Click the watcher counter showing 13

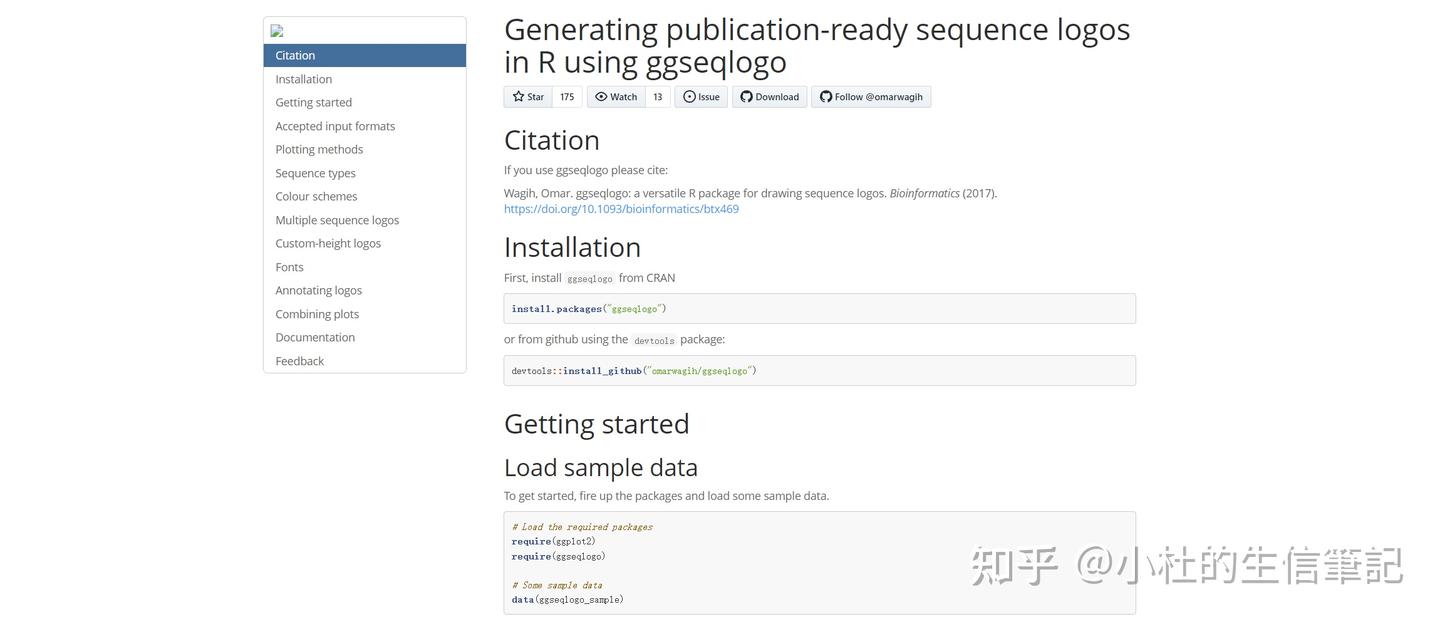pos(656,95)
